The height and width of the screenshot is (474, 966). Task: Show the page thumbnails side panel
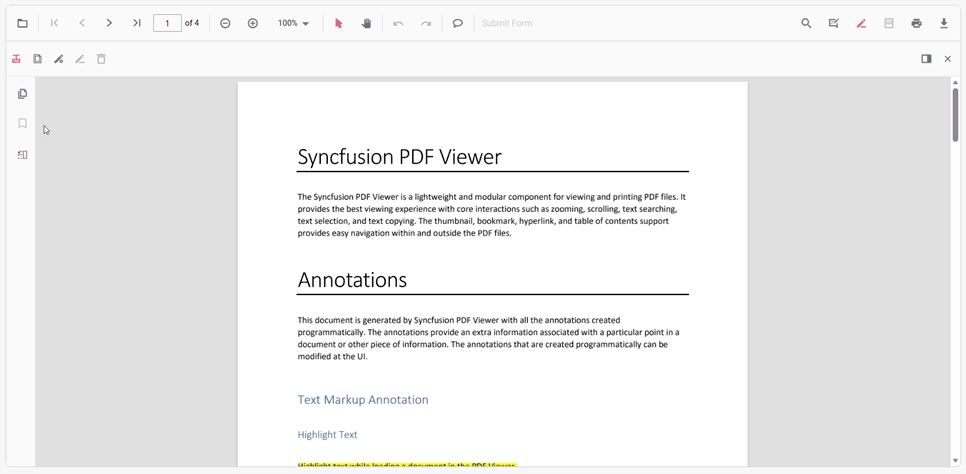click(22, 94)
